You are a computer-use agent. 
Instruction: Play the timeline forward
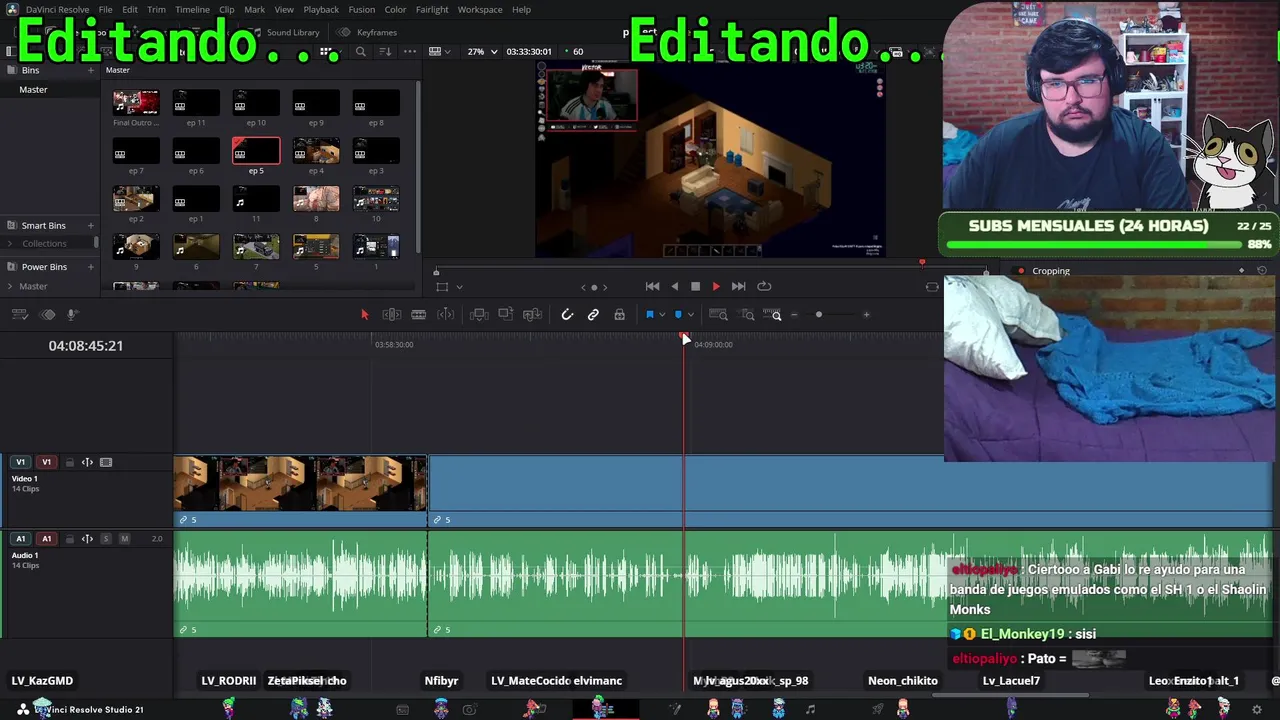[x=716, y=287]
